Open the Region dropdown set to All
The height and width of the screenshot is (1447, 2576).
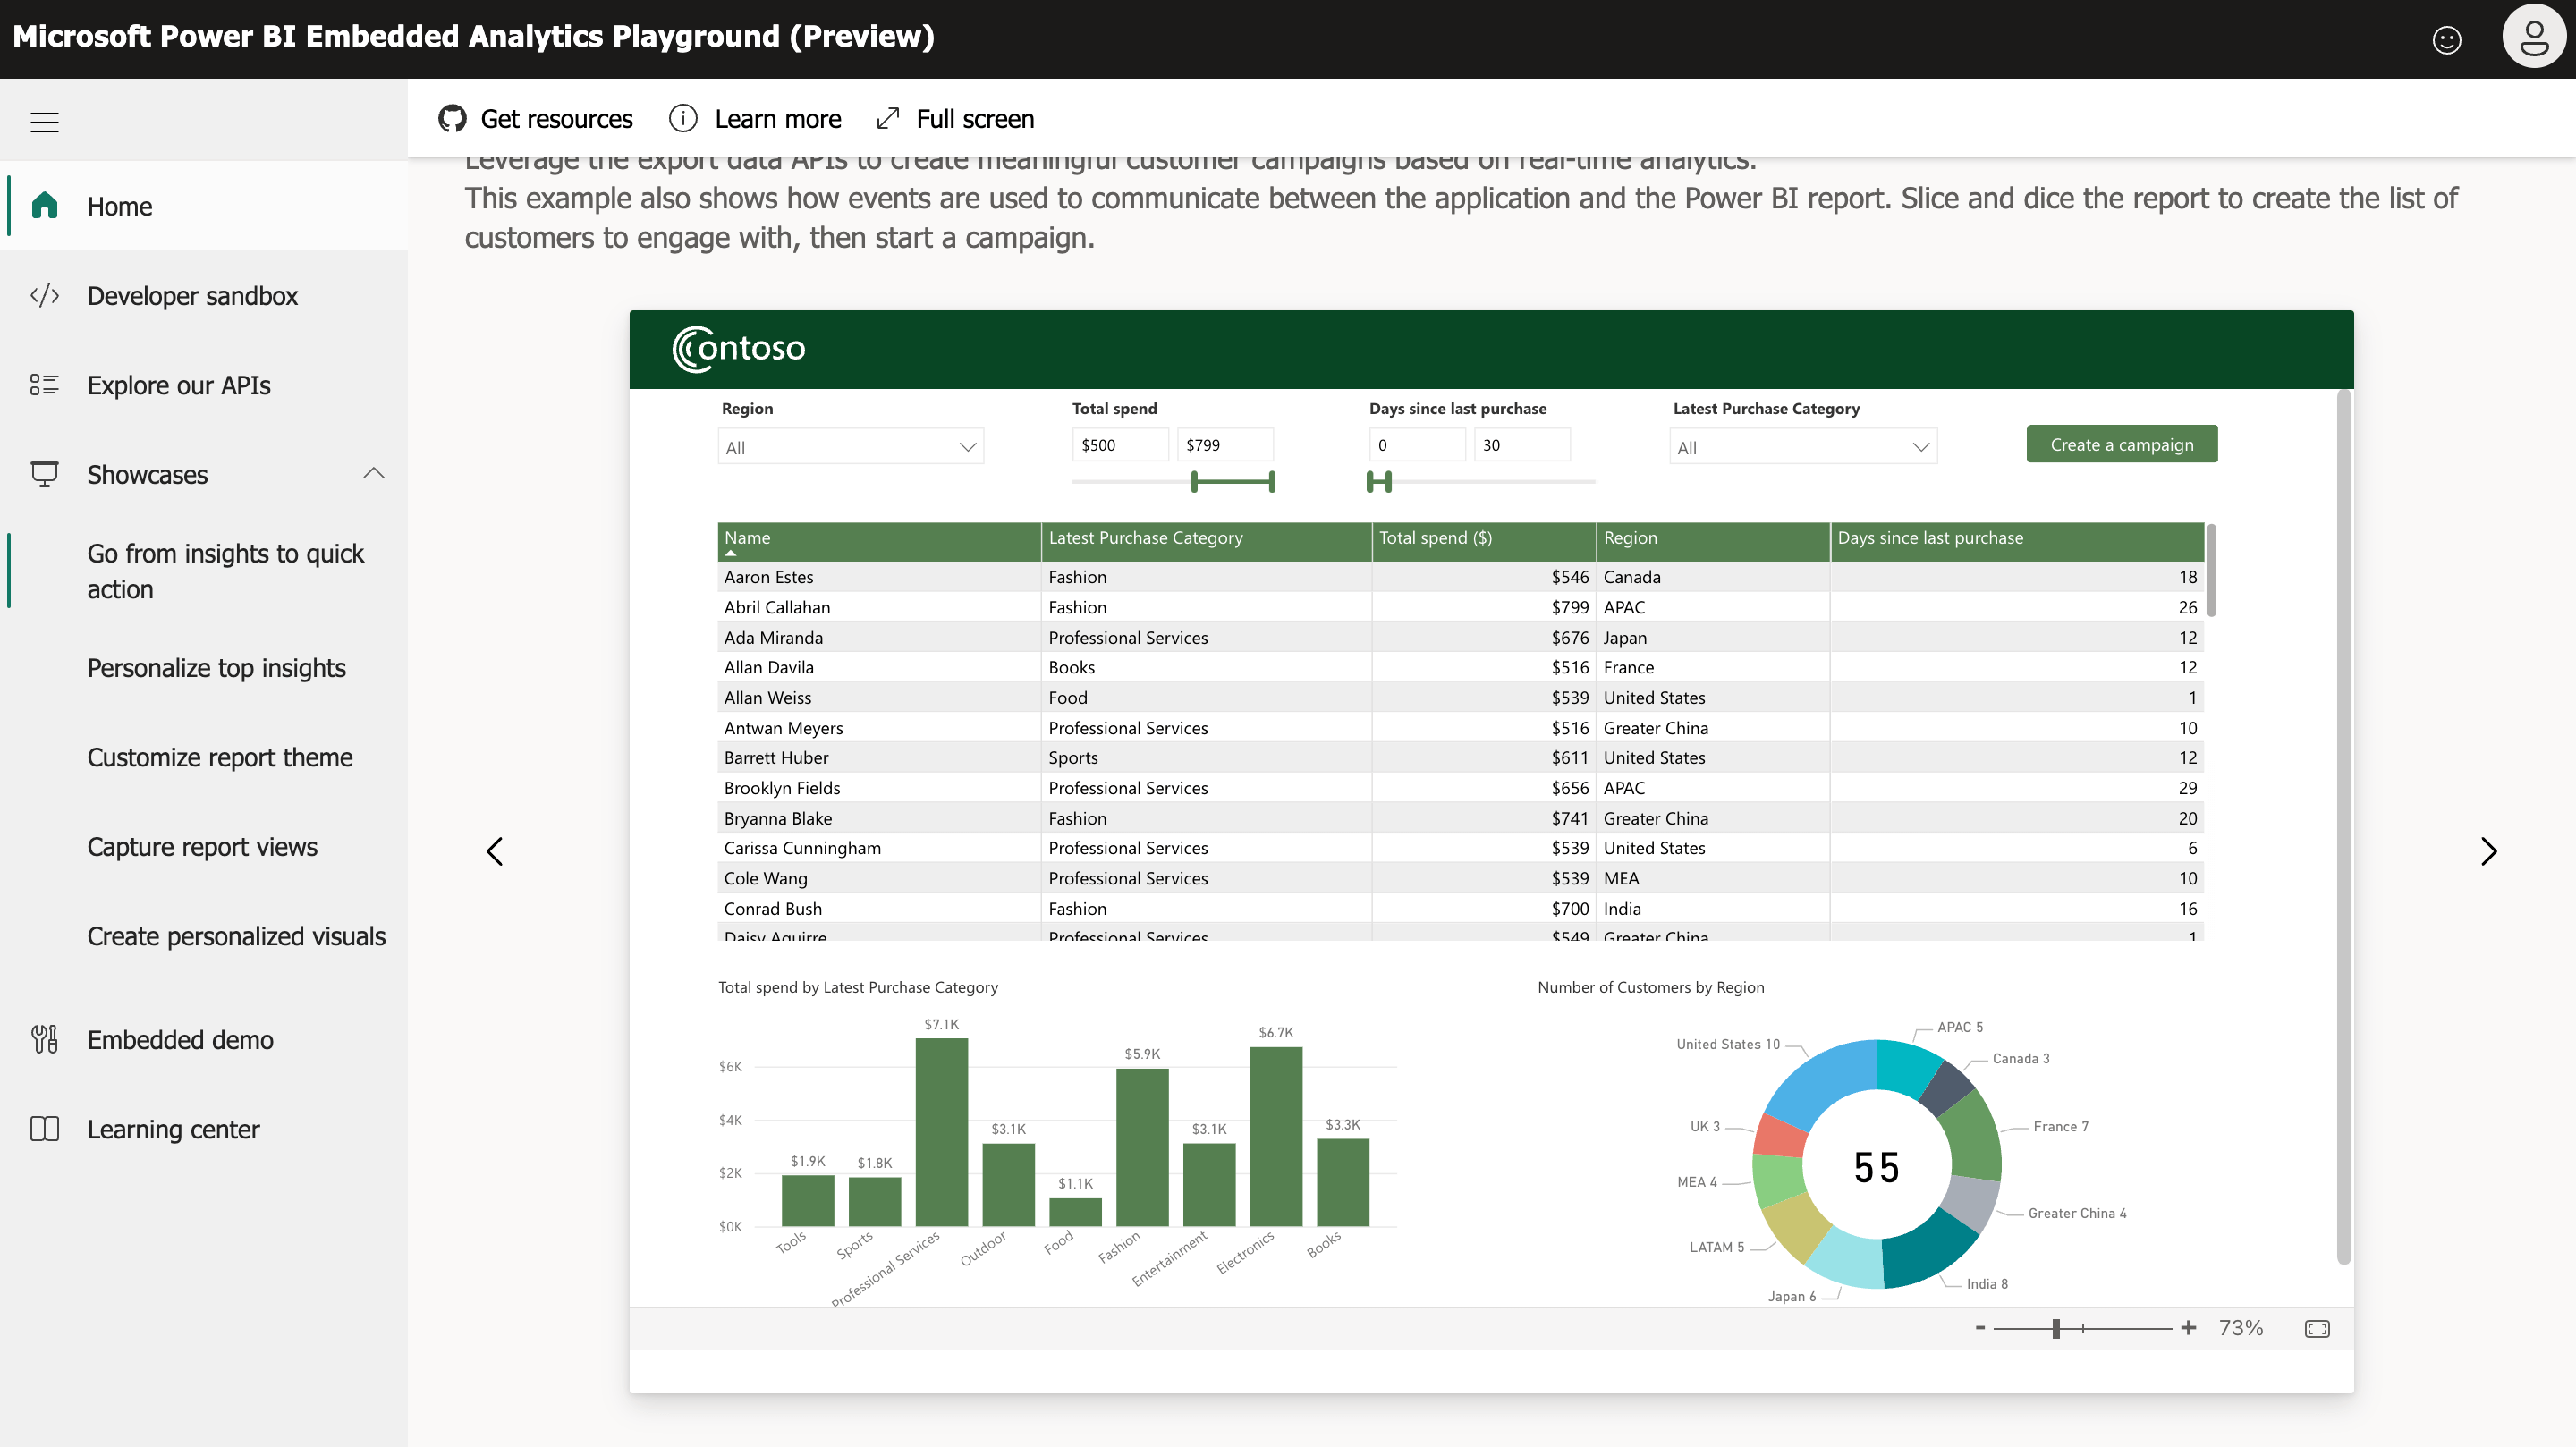coord(850,446)
